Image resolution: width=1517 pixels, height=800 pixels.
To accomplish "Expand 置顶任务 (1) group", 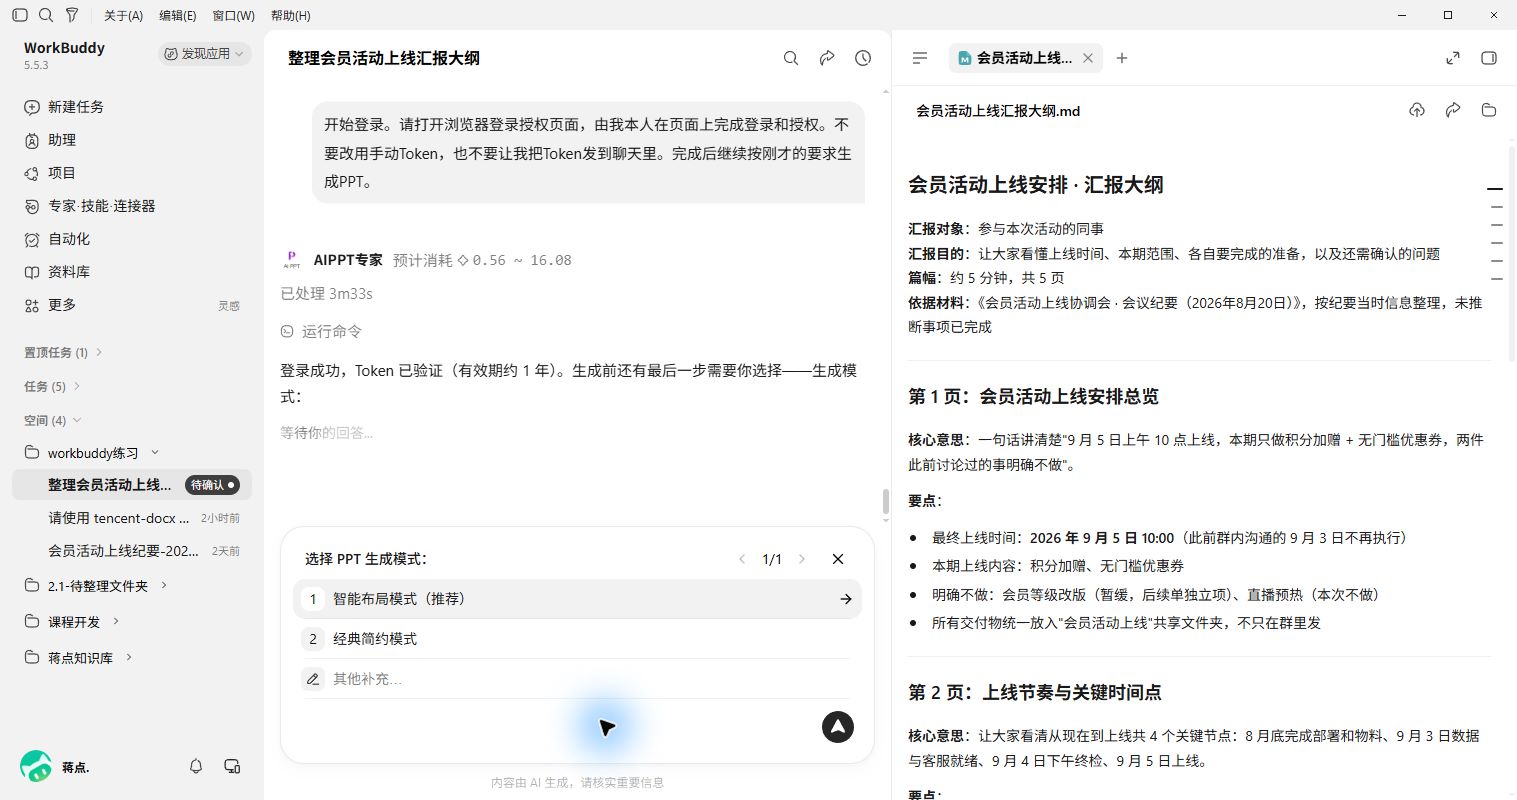I will tap(63, 352).
